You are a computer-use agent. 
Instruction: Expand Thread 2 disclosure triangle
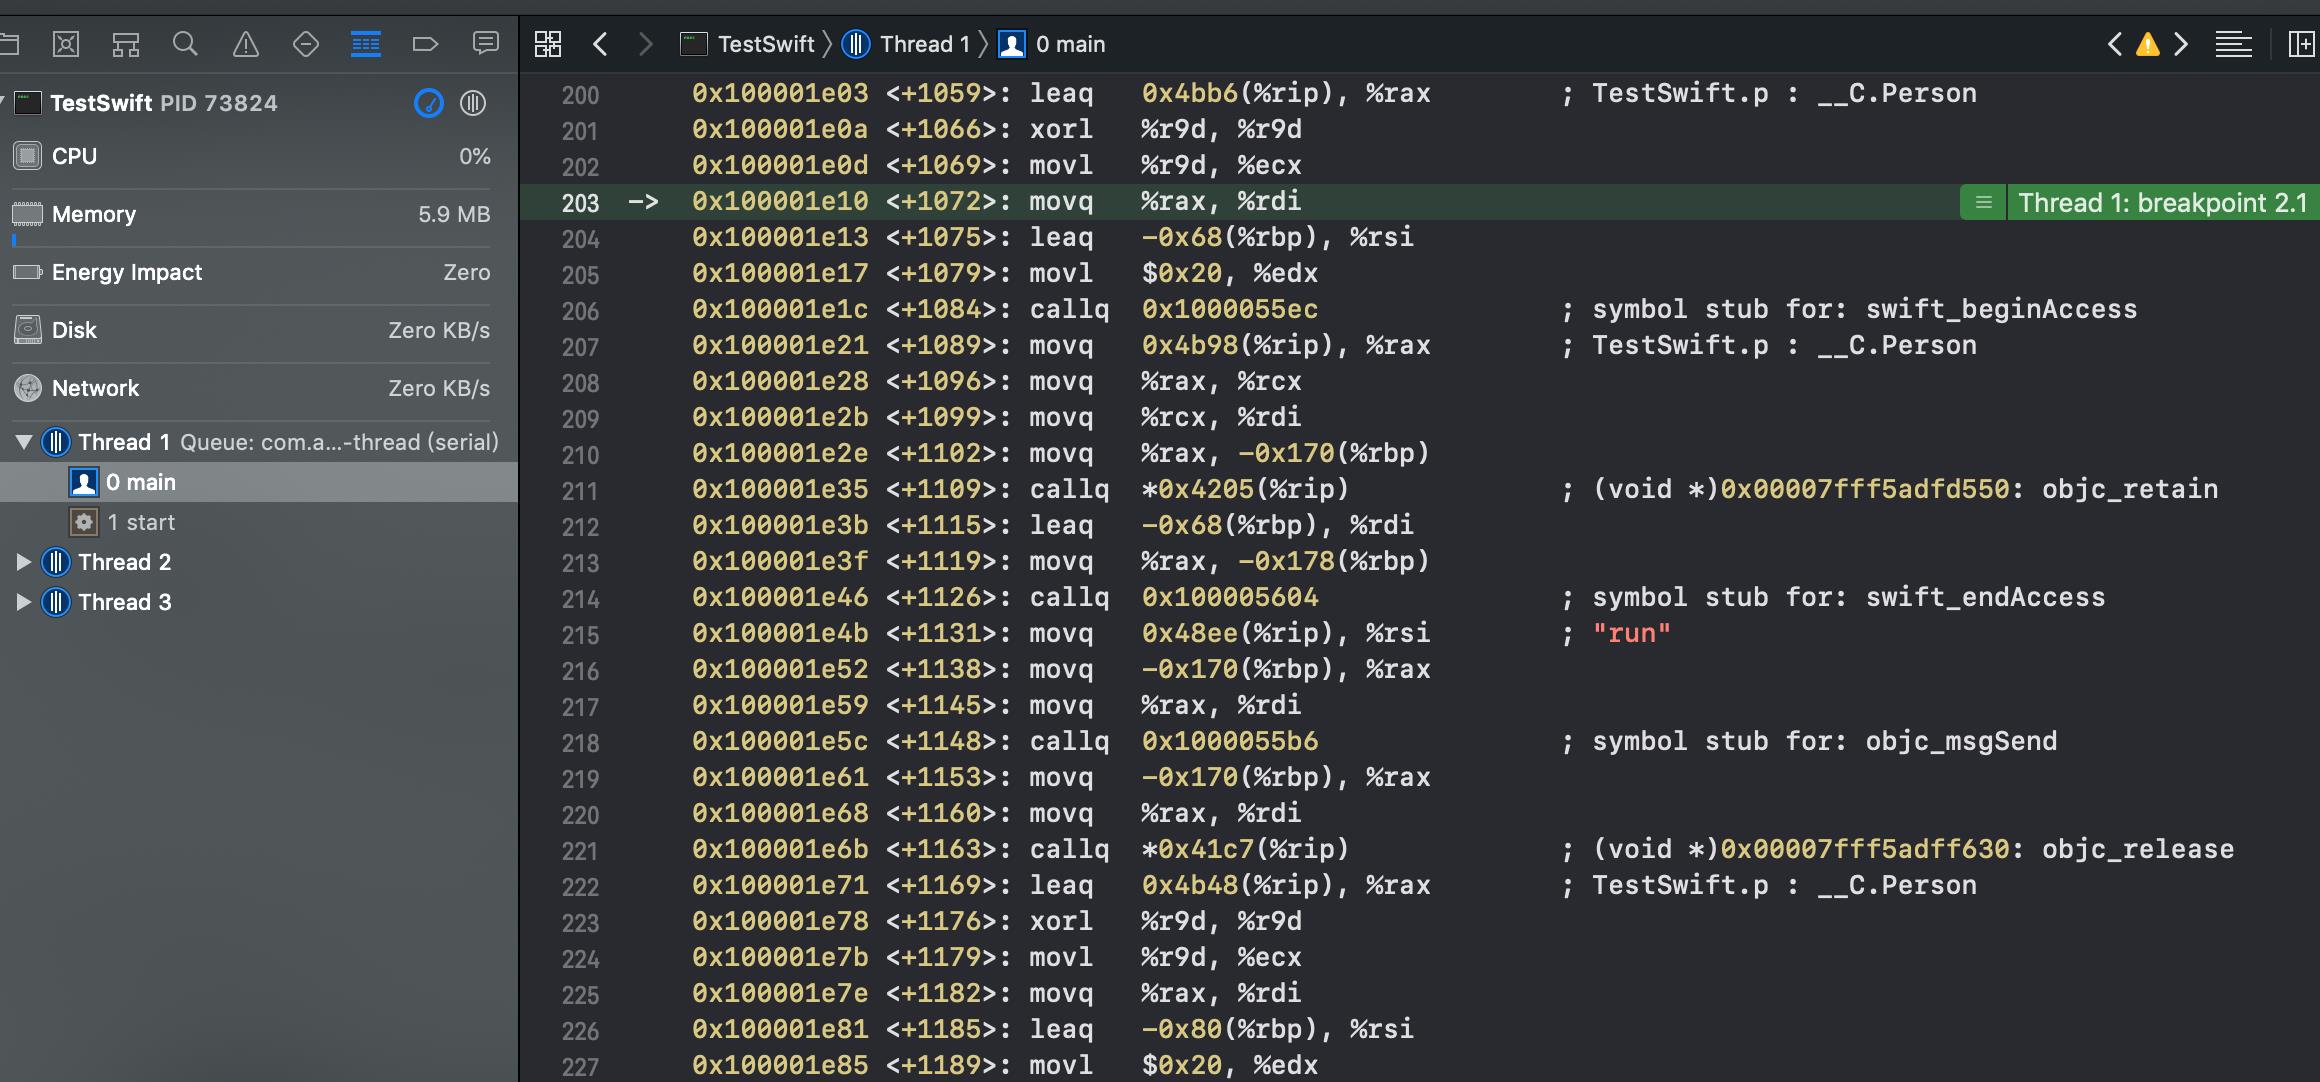(24, 562)
